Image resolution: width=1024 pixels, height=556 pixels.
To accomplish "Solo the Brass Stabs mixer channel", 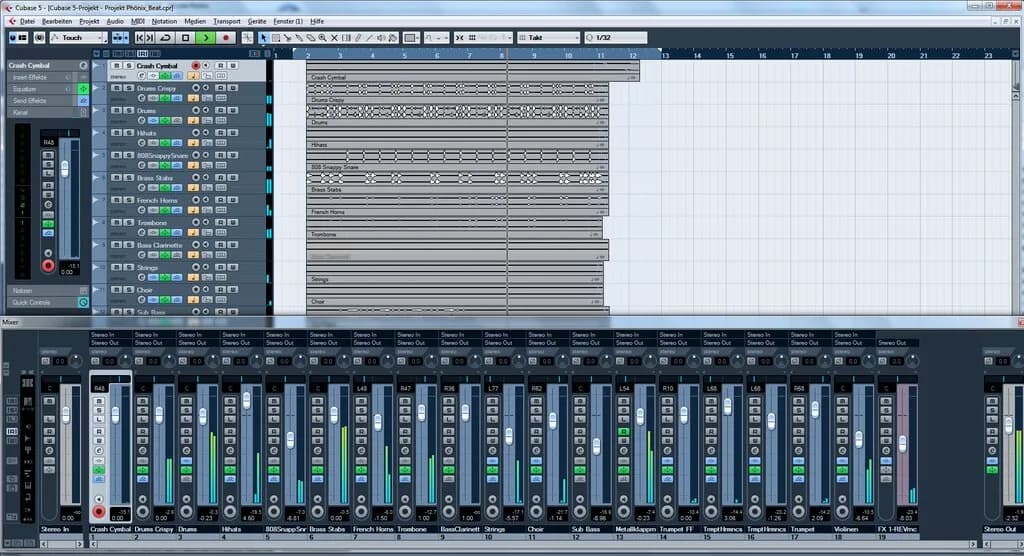I will pyautogui.click(x=317, y=410).
